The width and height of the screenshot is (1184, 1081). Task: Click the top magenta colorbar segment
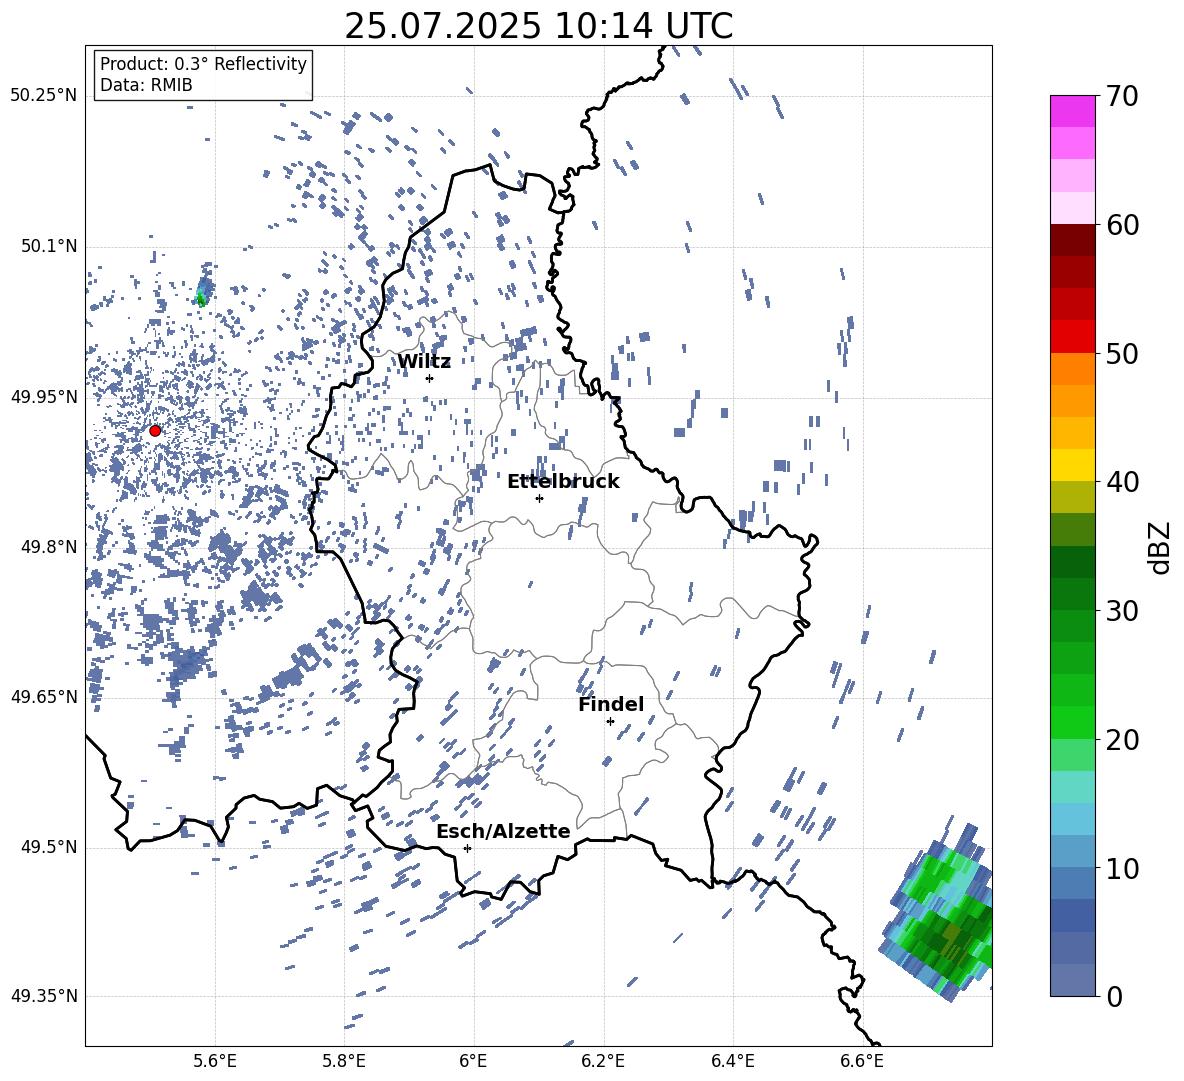coord(1072,111)
